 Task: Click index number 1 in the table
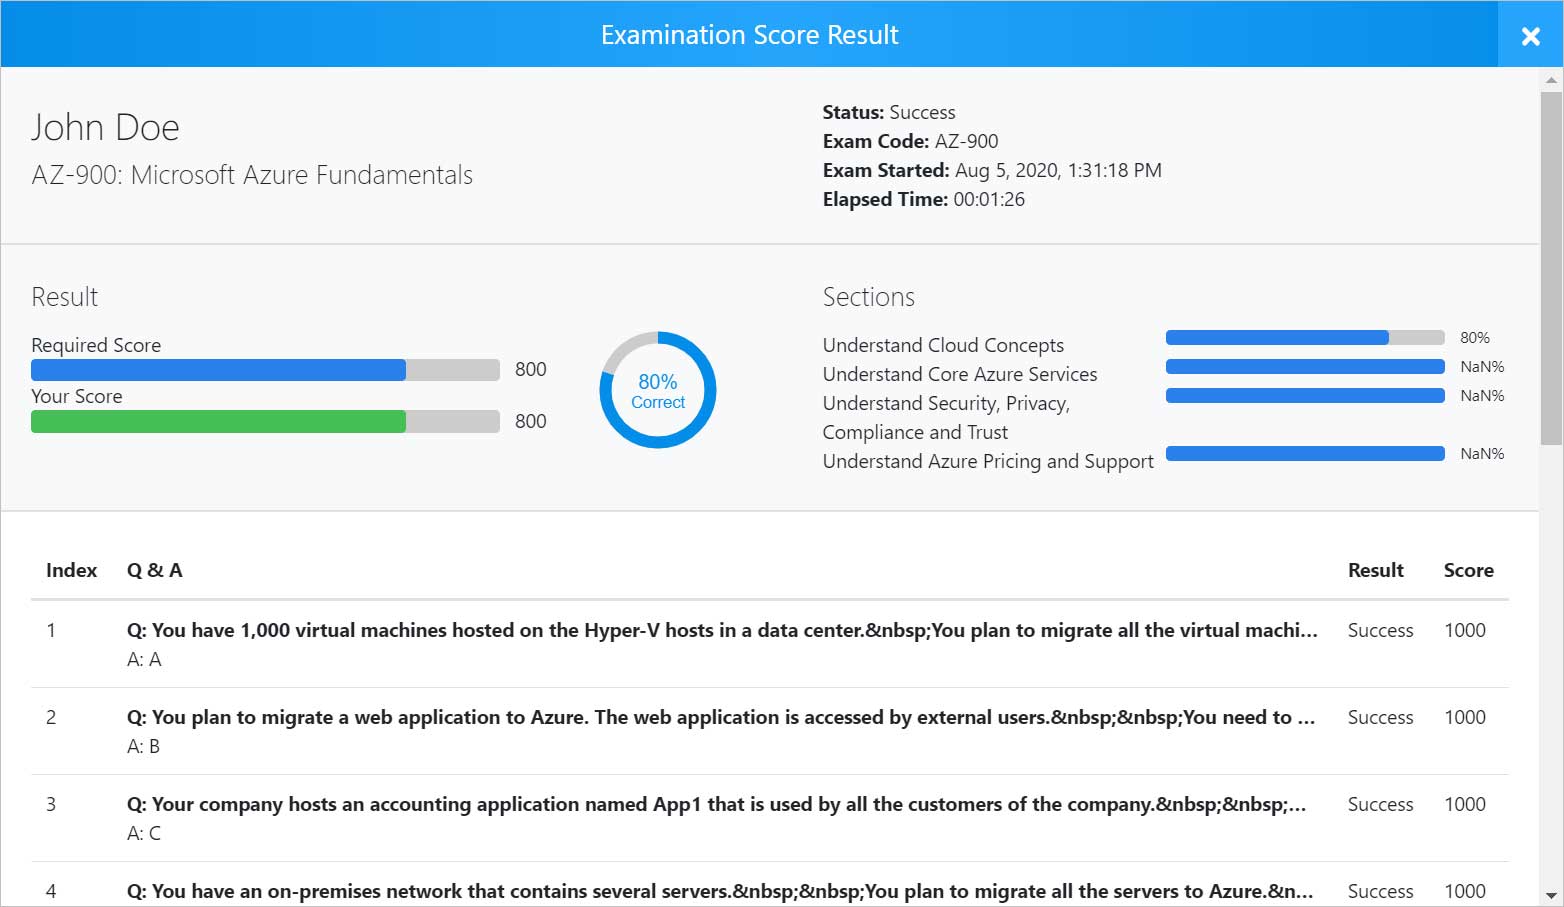coord(51,630)
